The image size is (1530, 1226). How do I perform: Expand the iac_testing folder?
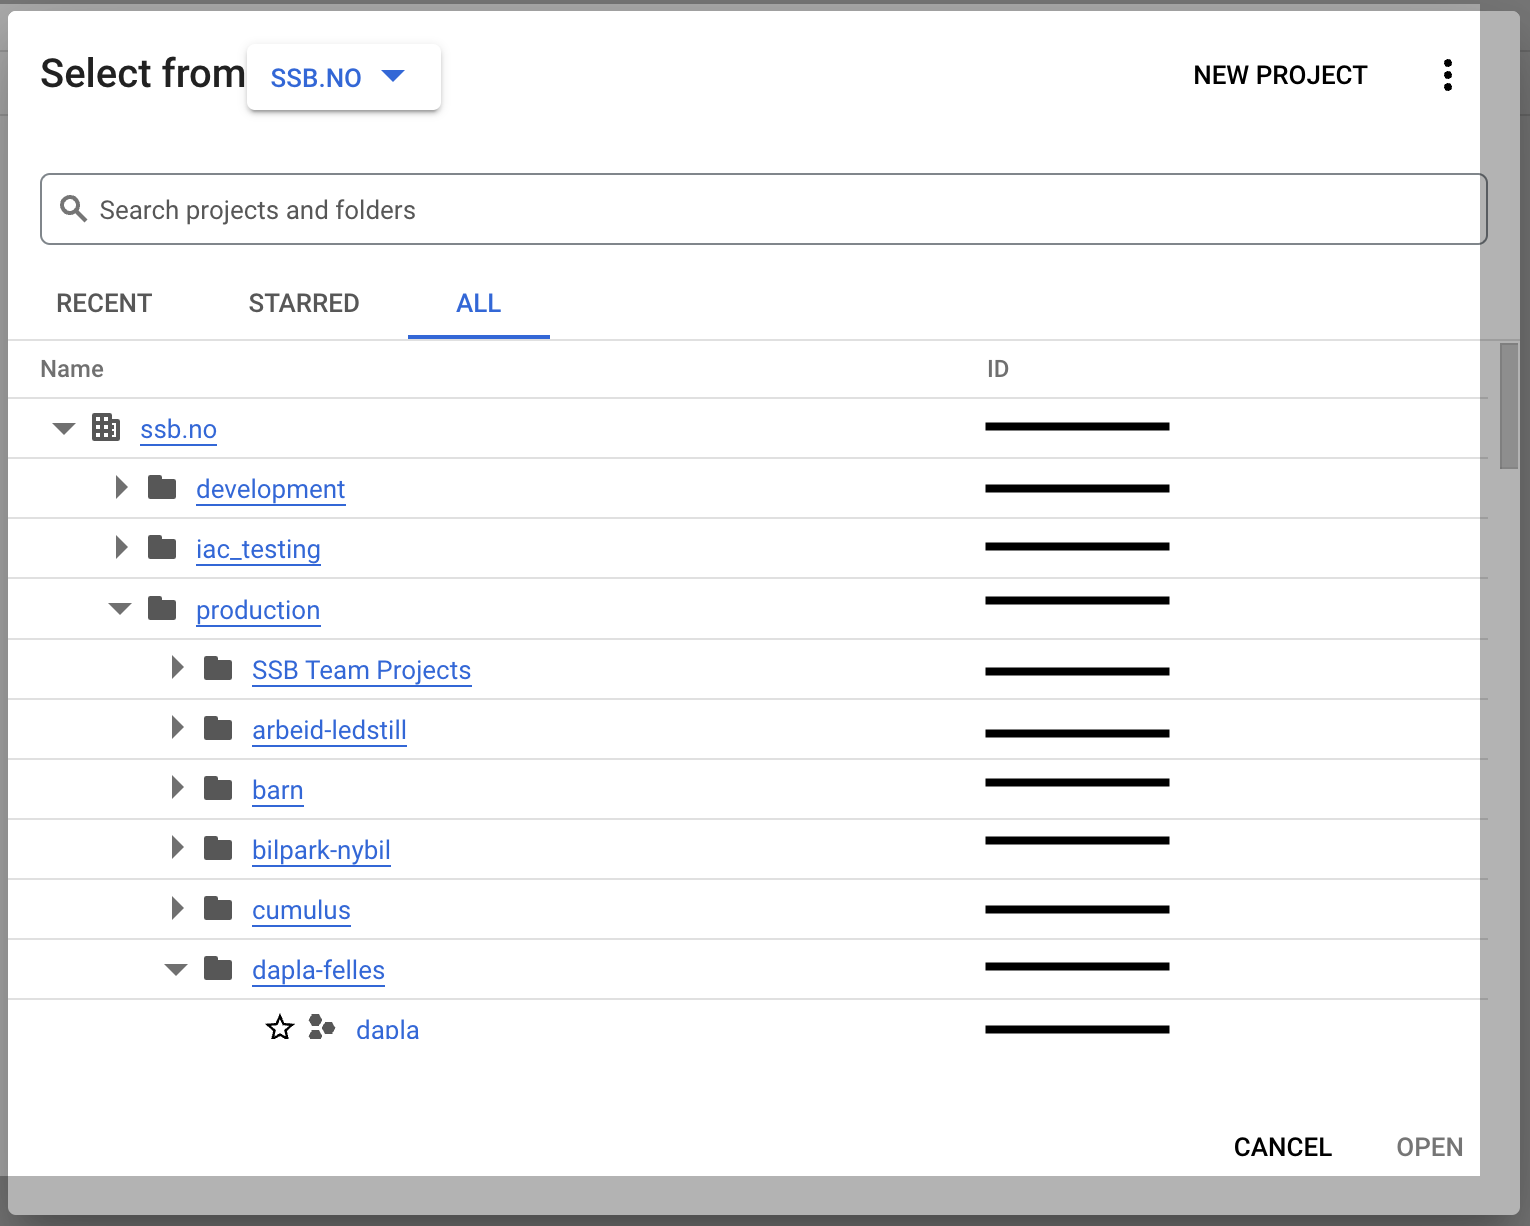pyautogui.click(x=122, y=547)
